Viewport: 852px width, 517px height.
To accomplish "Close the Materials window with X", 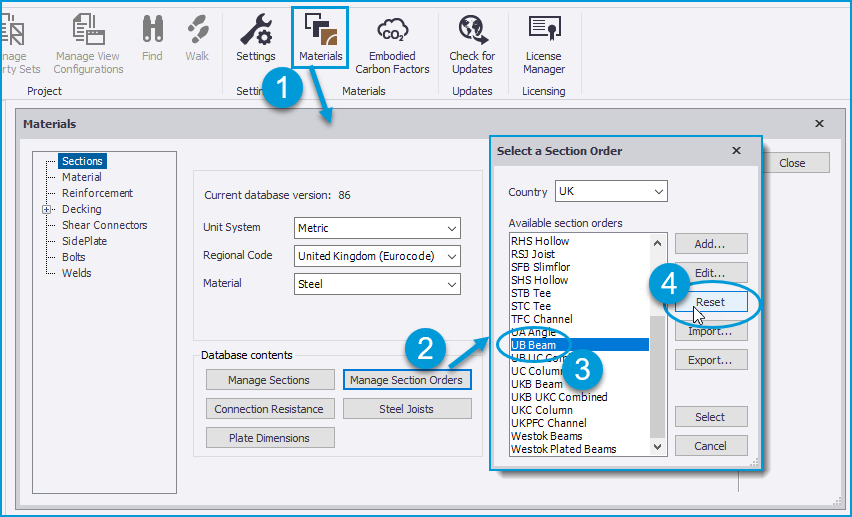I will coord(819,124).
